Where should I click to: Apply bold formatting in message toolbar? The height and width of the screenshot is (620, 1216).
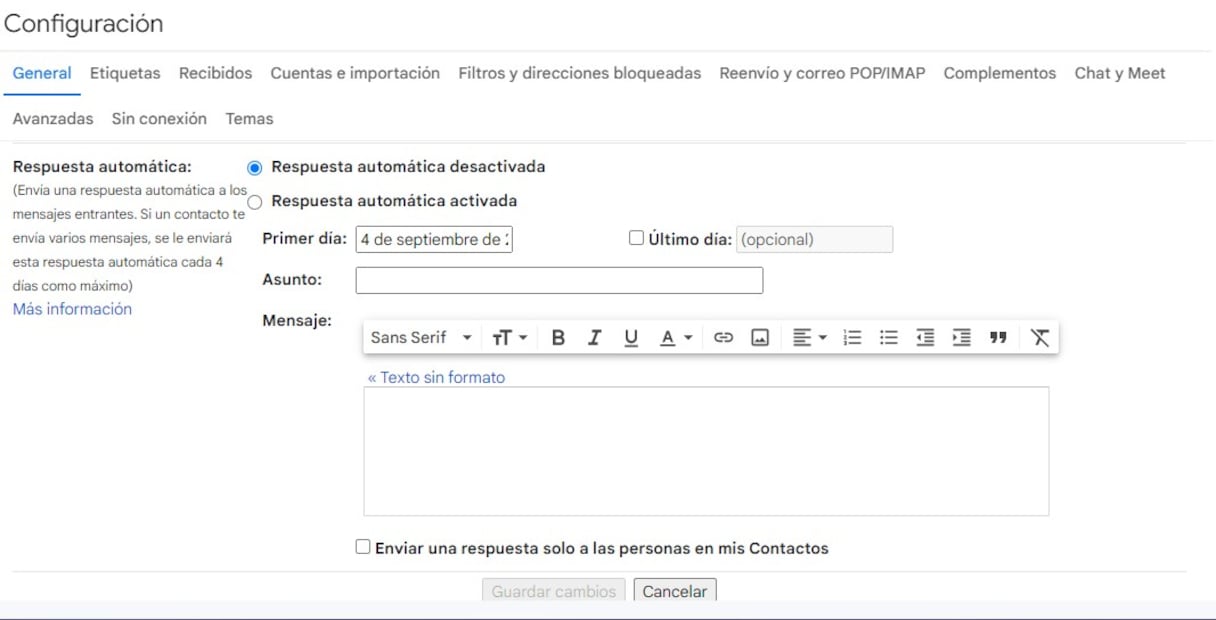(x=558, y=338)
